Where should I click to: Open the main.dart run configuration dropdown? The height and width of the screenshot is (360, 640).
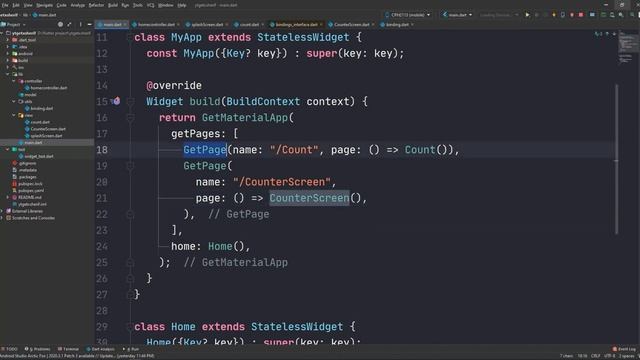tap(457, 15)
